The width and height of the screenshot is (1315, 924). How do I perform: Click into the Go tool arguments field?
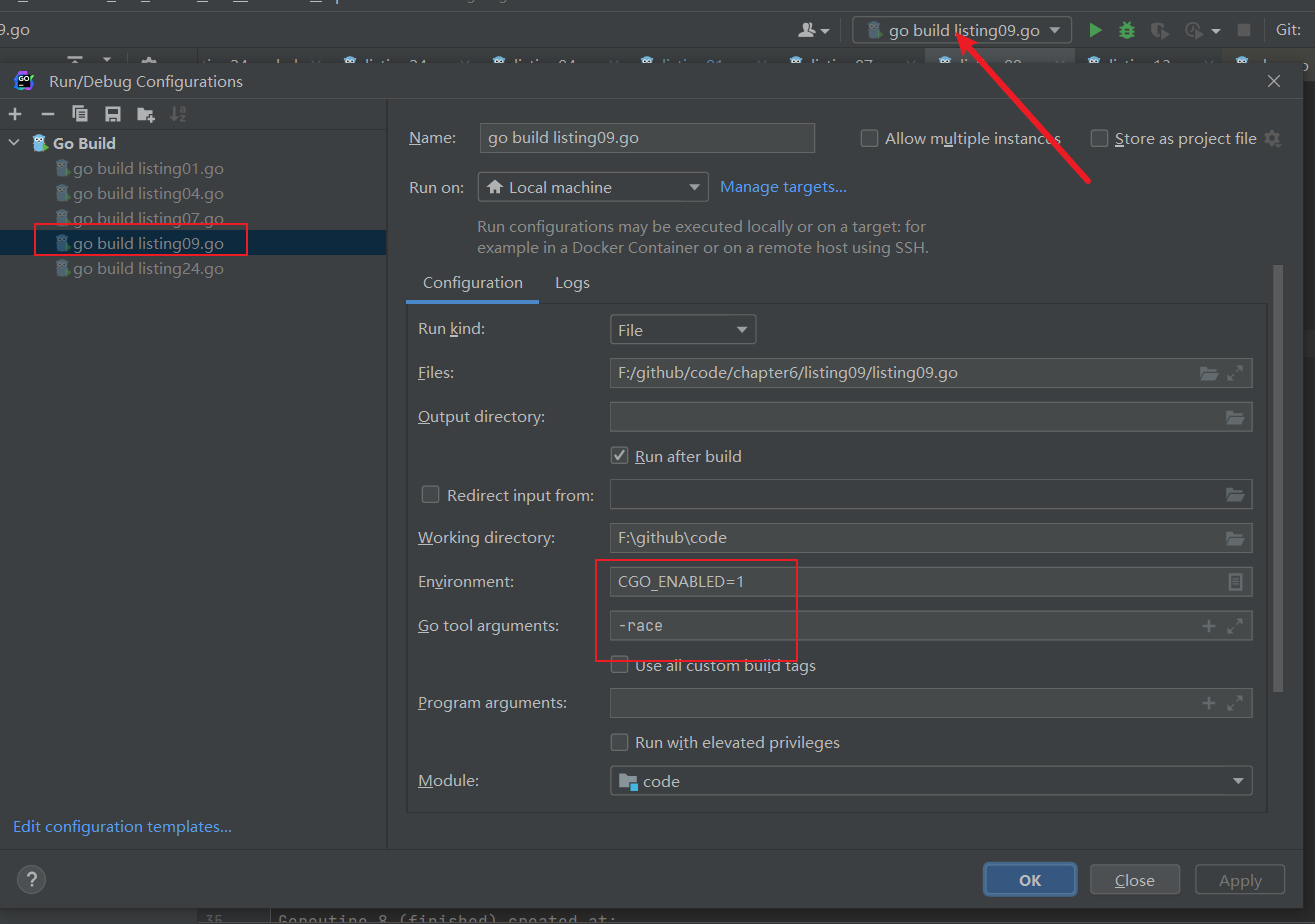(900, 626)
